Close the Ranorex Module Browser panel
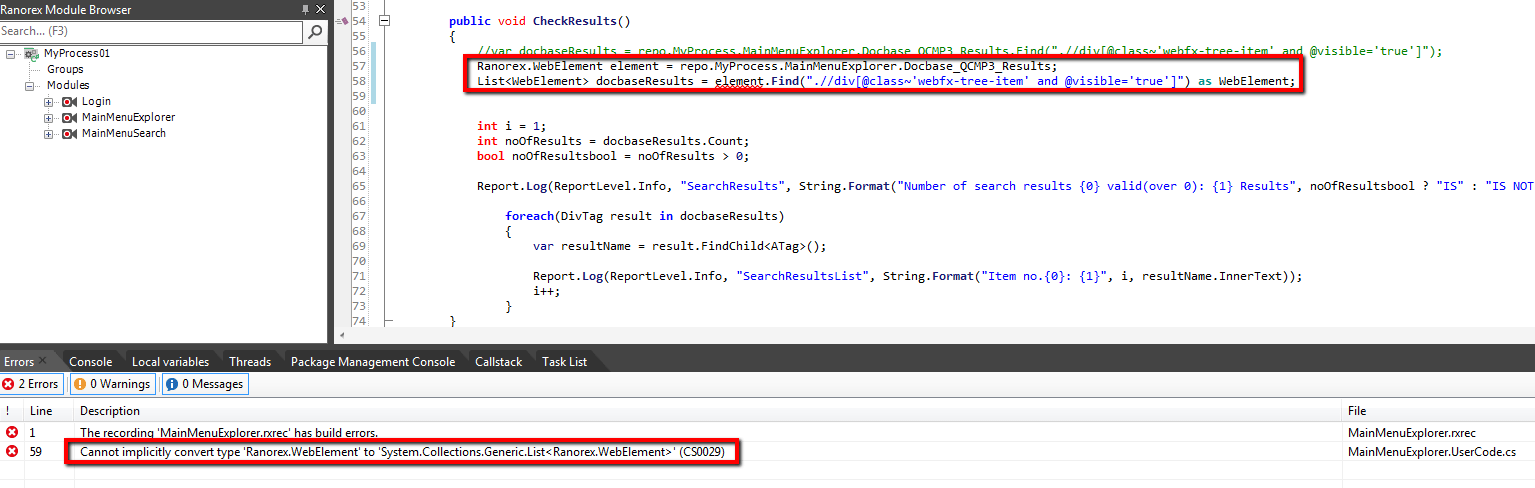1535x488 pixels. [x=319, y=9]
